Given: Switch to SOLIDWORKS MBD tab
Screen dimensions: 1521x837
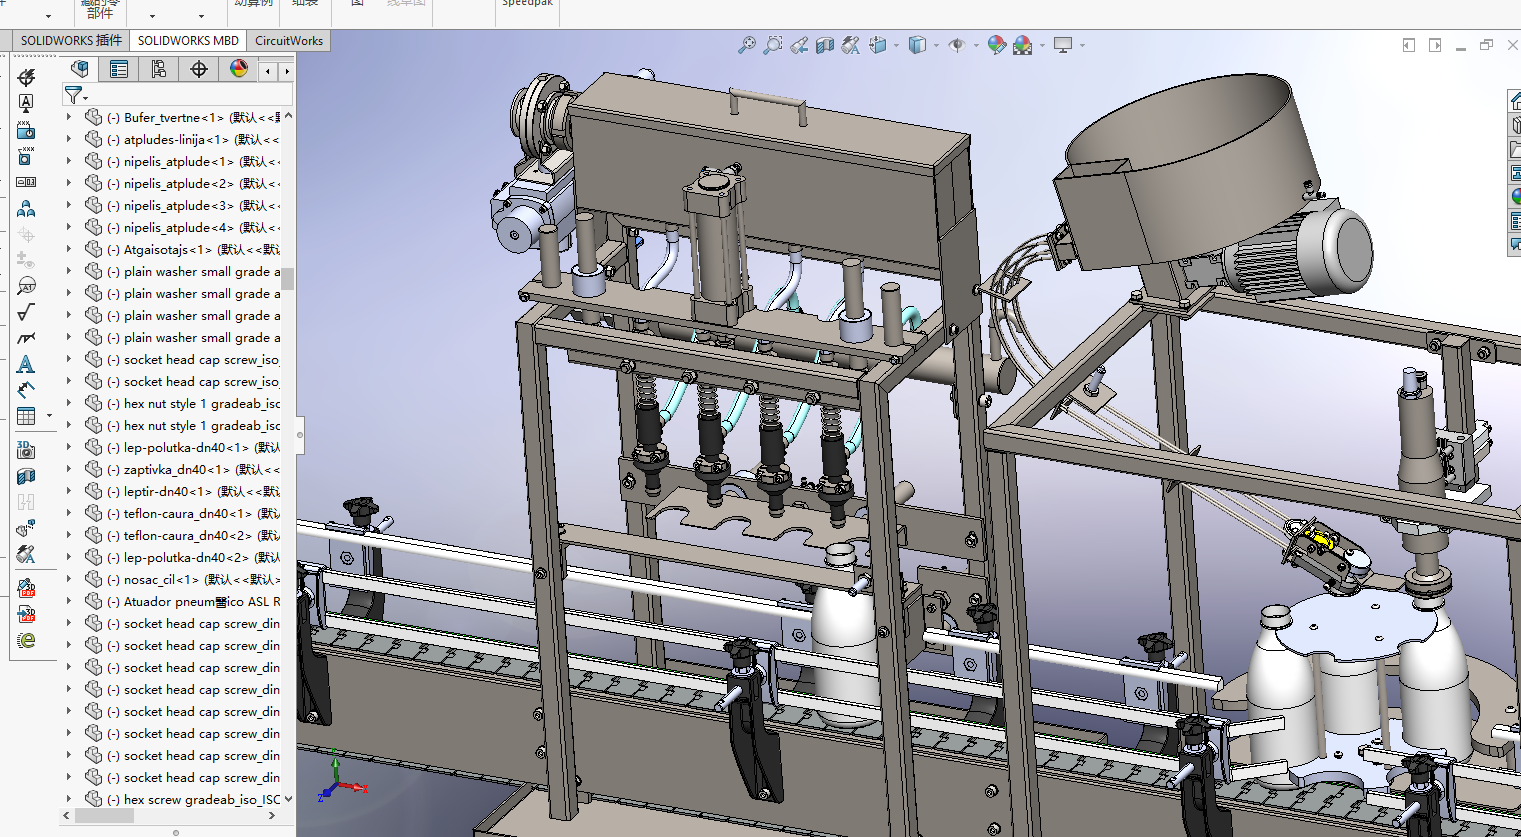Looking at the screenshot, I should tap(188, 40).
